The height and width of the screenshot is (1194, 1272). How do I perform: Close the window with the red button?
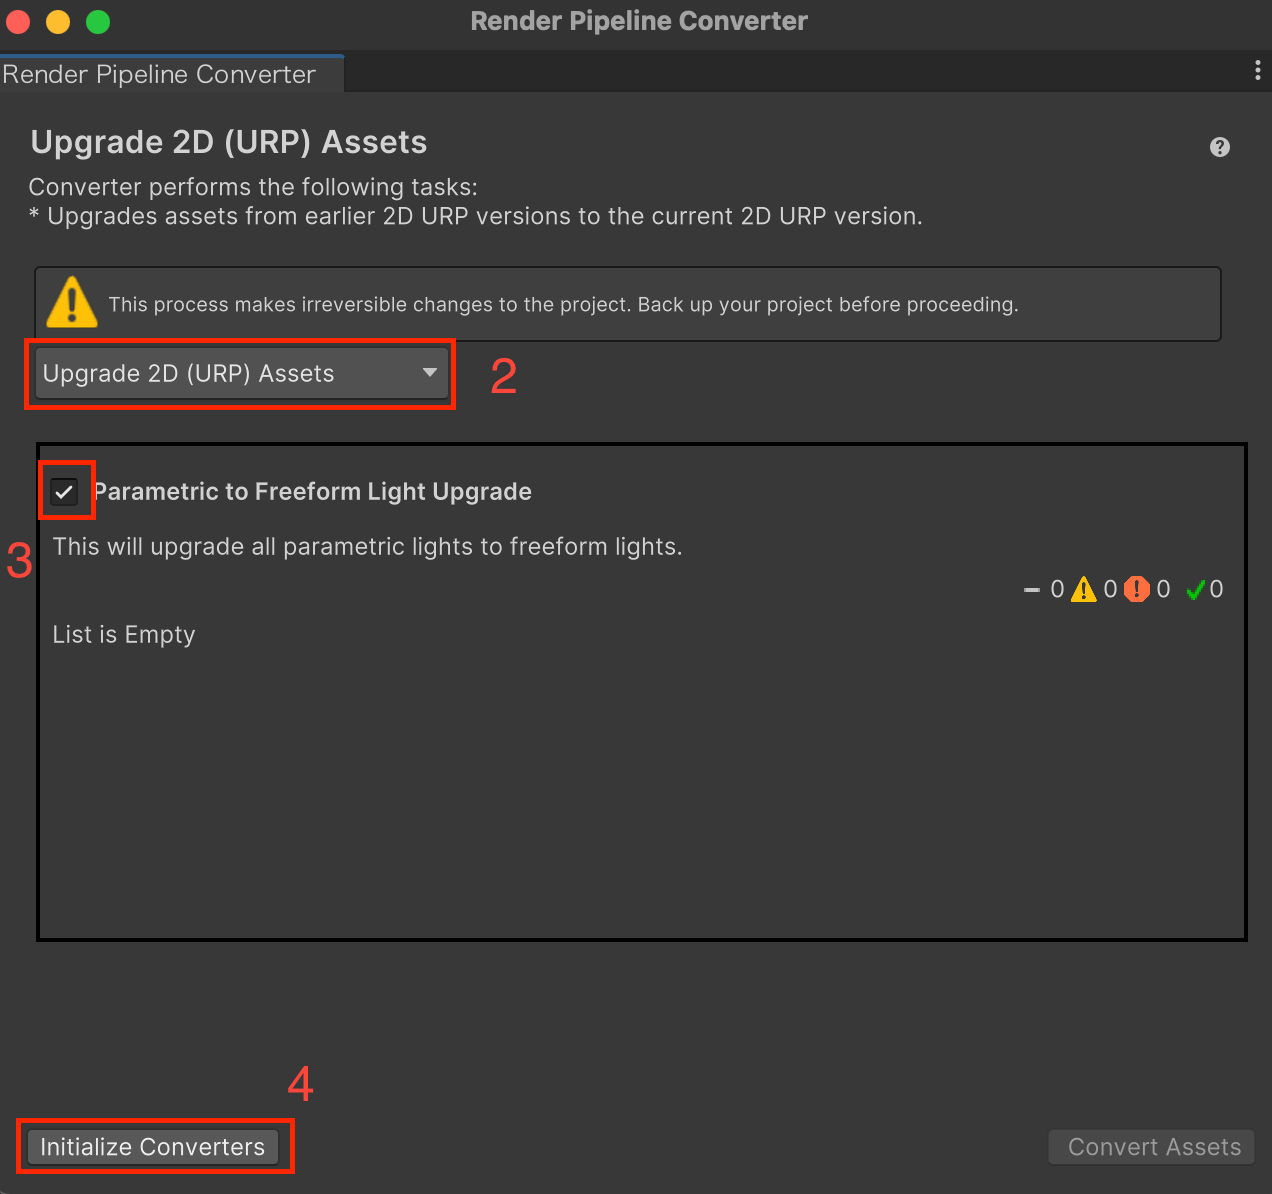click(18, 21)
